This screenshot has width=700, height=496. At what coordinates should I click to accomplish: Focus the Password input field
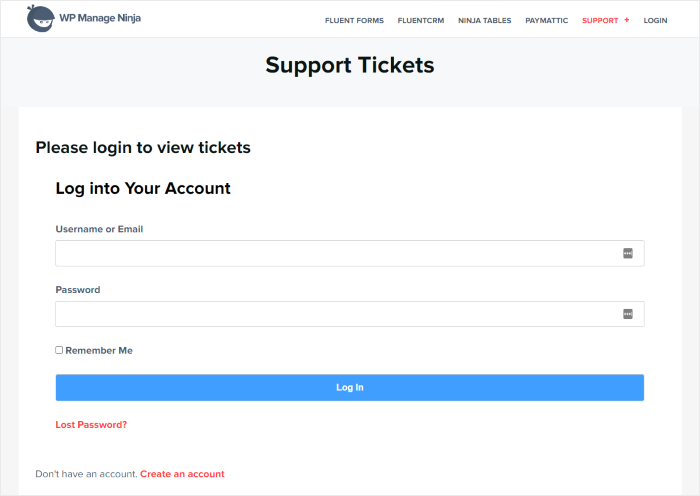(335, 314)
